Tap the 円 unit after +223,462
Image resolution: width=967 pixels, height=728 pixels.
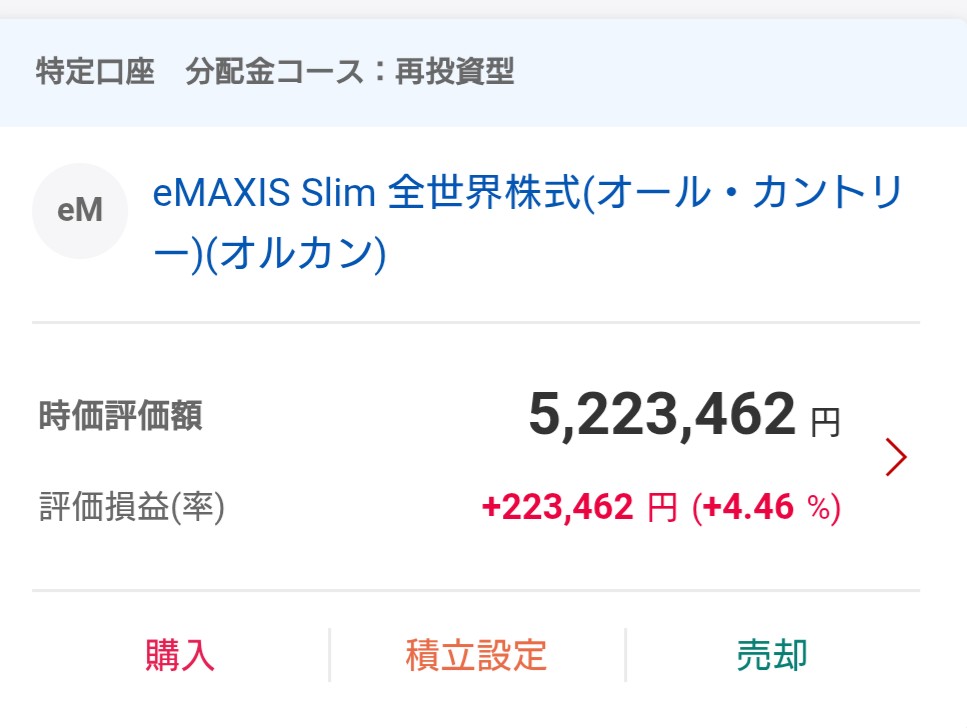pos(663,508)
